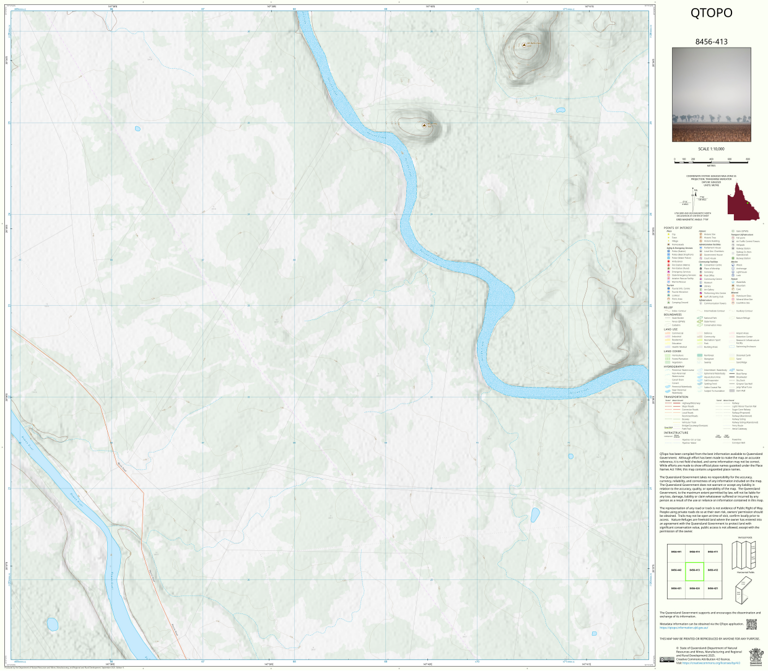The width and height of the screenshot is (768, 671).
Task: Click the POINTS OF INTEREST legend heading
Action: click(x=678, y=228)
